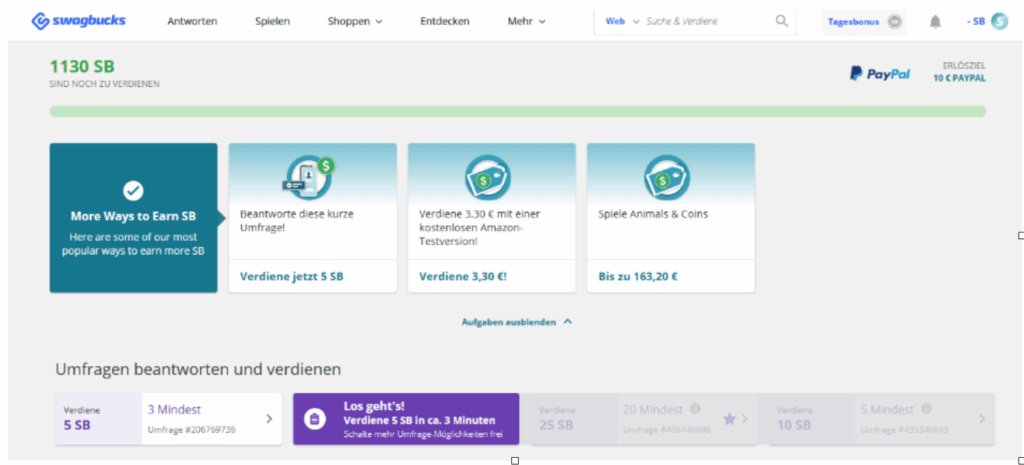Expand the Shoppen dropdown menu

[x=355, y=21]
